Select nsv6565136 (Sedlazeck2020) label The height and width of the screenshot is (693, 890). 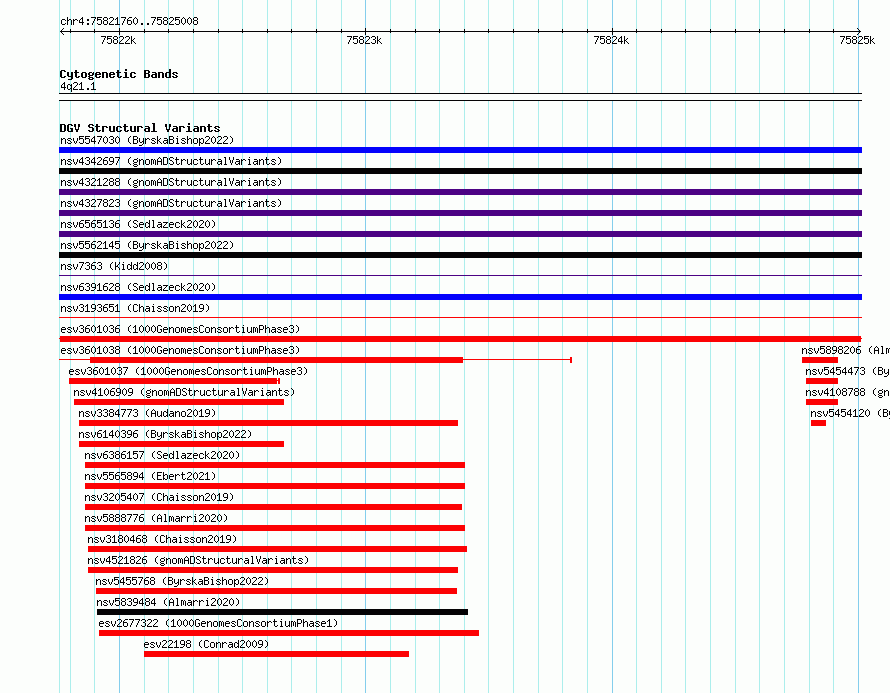tap(138, 224)
